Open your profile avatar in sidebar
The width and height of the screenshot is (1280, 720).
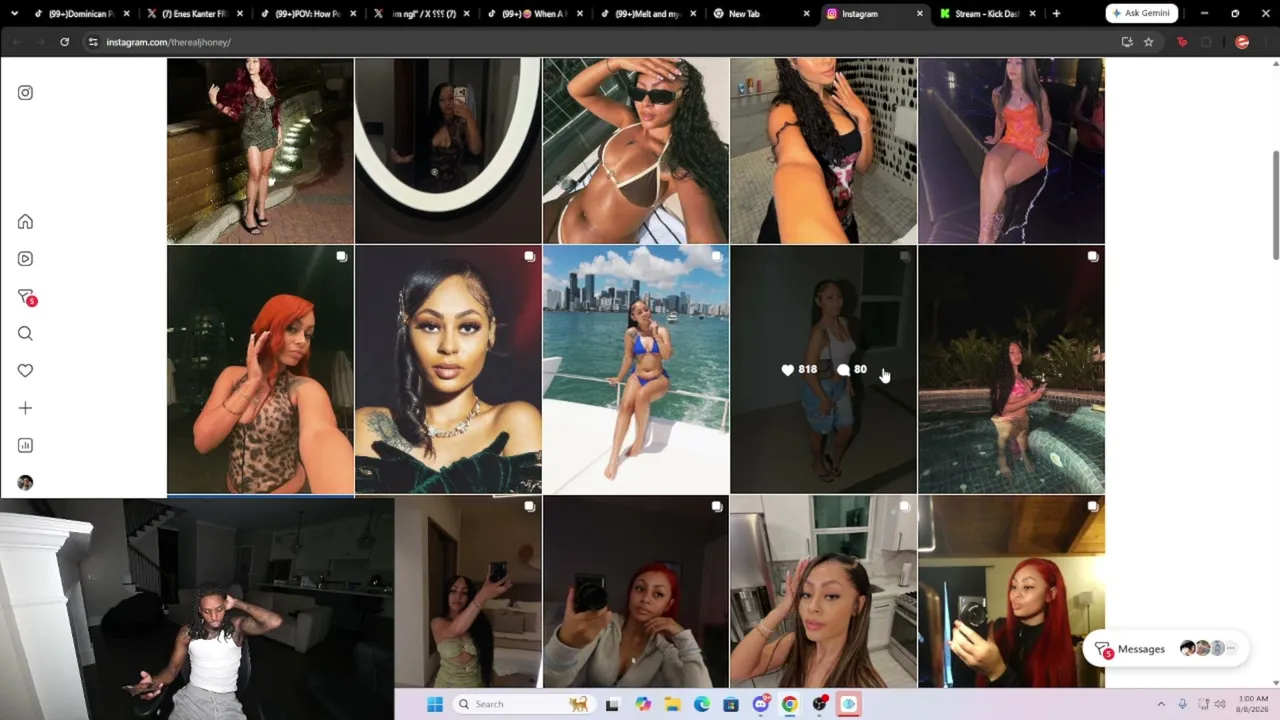click(25, 483)
